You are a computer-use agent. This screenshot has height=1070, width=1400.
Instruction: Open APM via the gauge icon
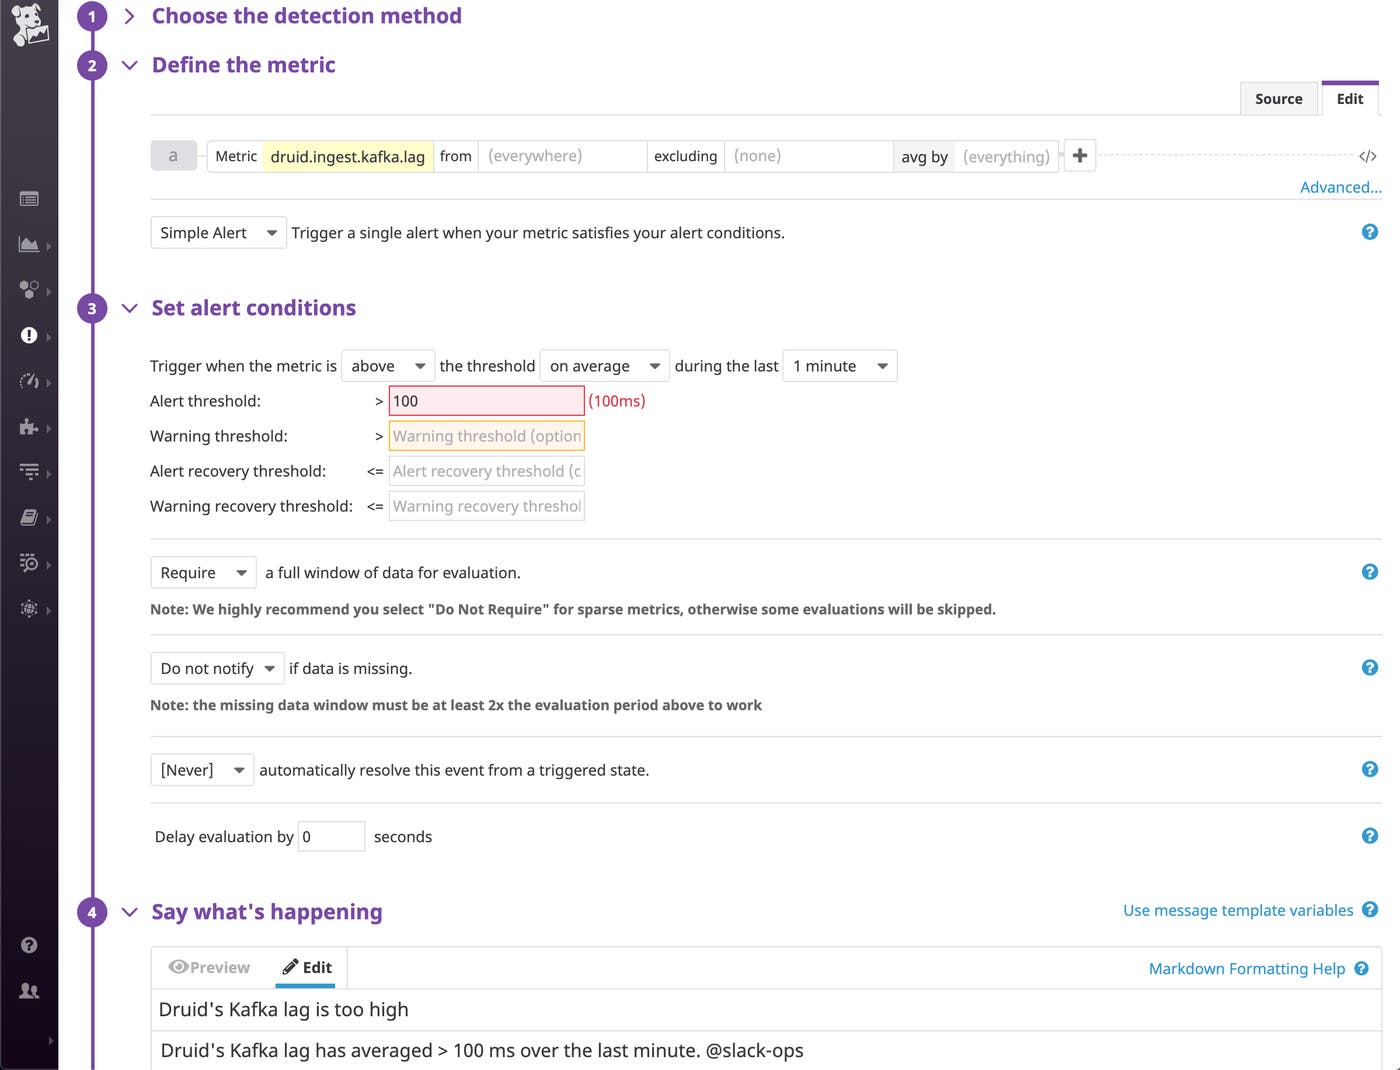(28, 381)
